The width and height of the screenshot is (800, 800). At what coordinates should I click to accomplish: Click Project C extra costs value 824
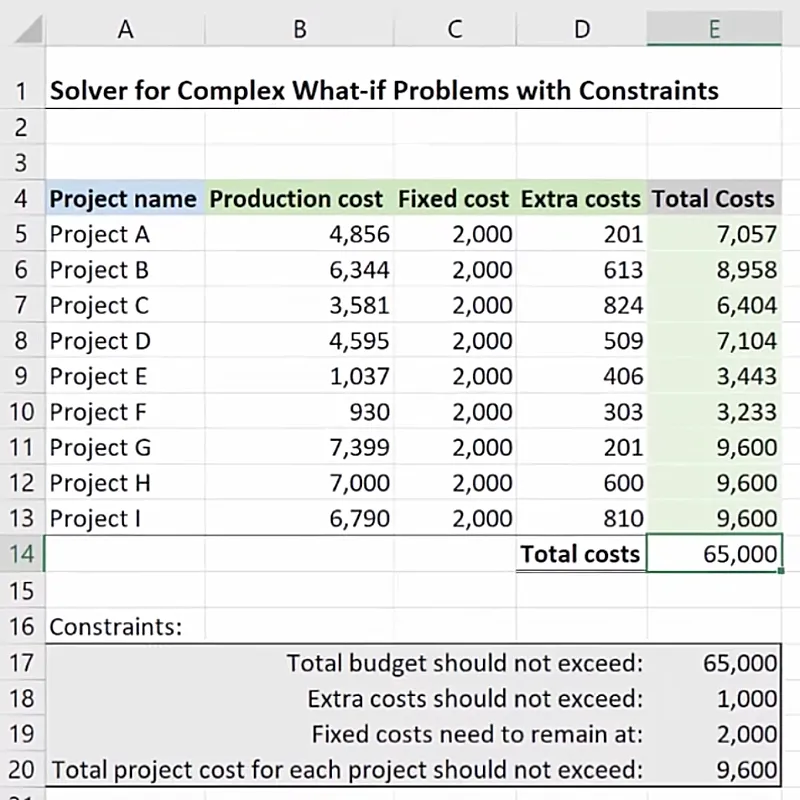point(623,306)
